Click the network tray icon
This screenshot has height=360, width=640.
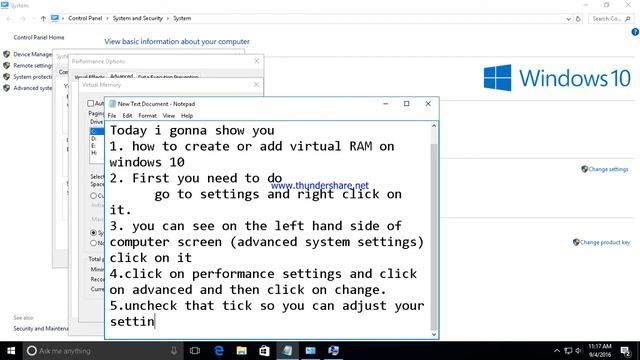568,351
